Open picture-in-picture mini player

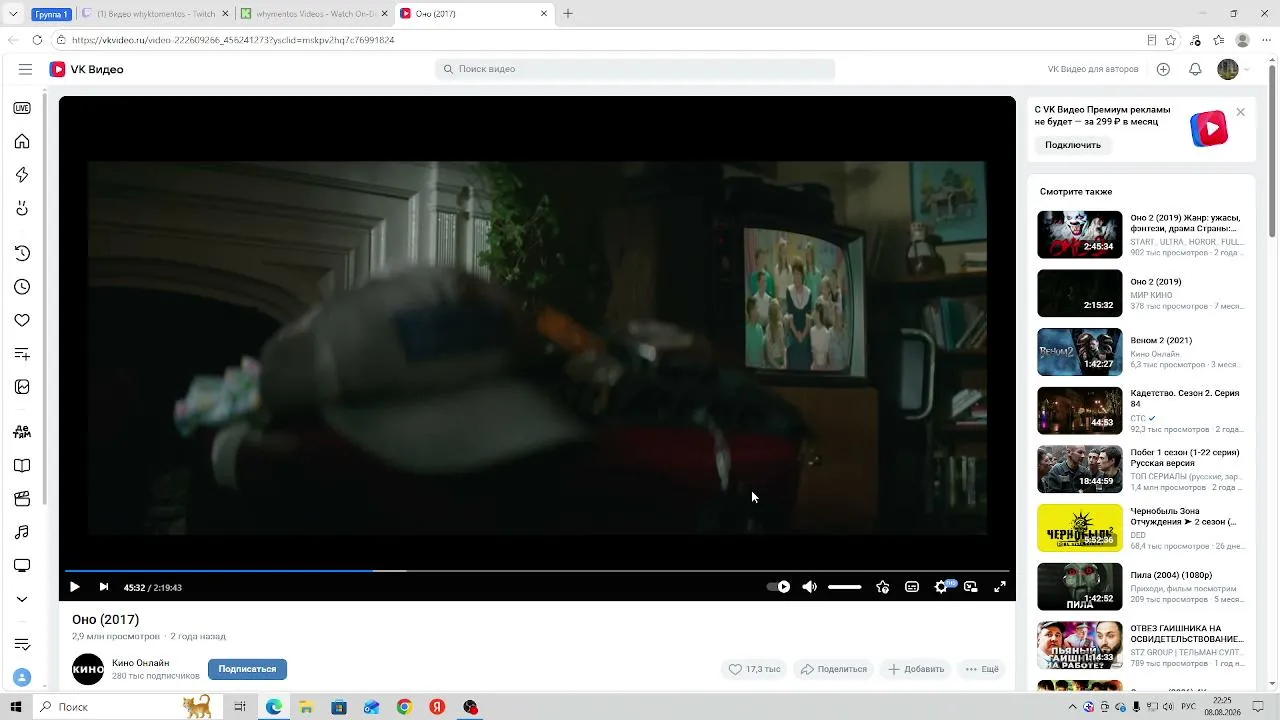pyautogui.click(x=970, y=587)
